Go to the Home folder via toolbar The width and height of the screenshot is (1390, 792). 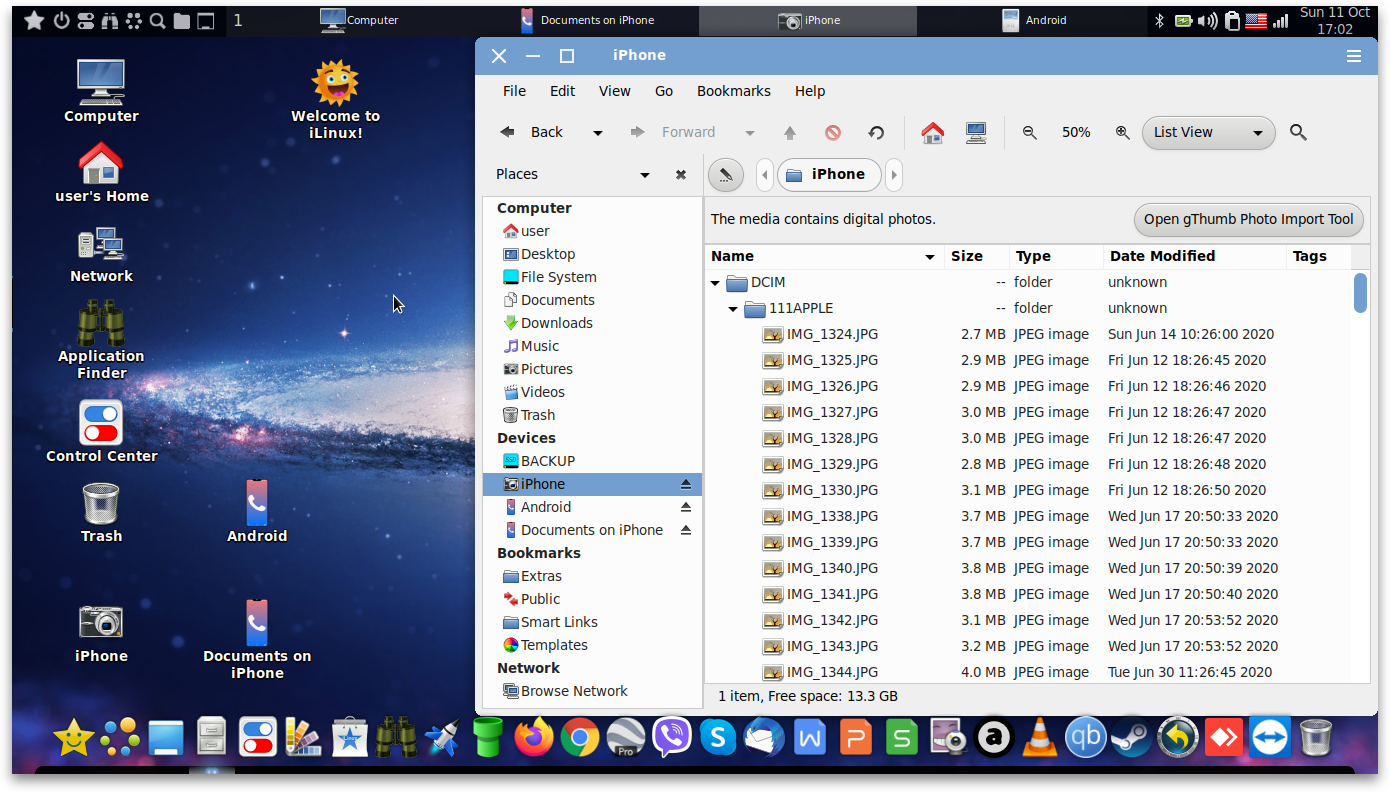[x=933, y=132]
